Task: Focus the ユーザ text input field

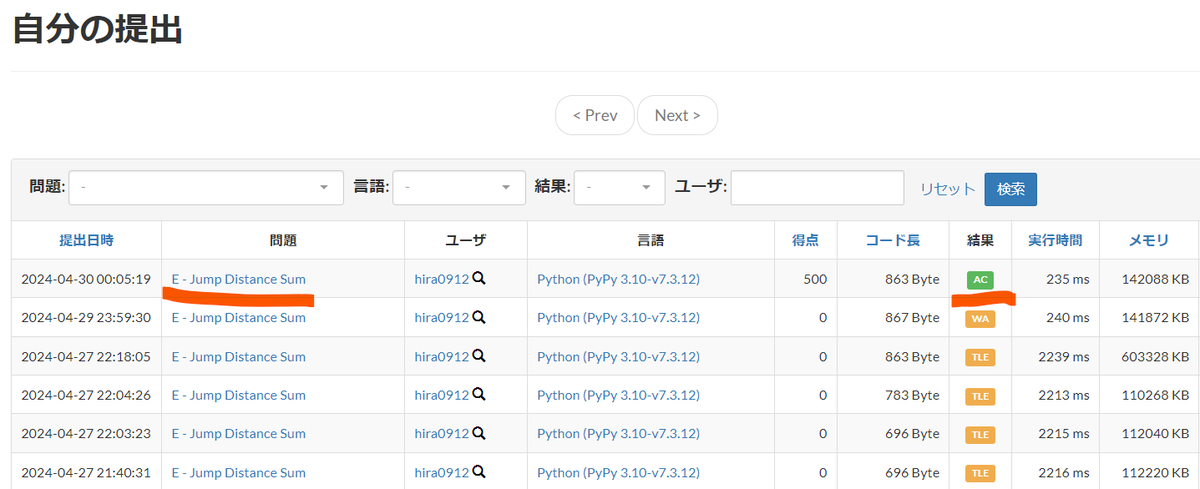Action: (818, 187)
